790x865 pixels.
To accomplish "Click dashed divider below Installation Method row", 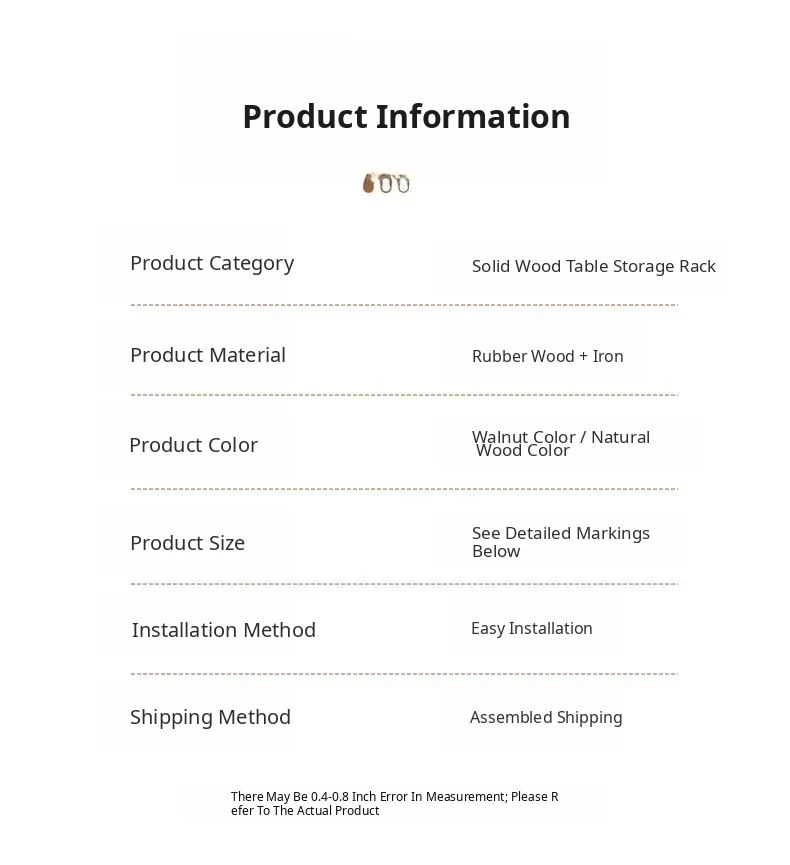I will tap(404, 675).
